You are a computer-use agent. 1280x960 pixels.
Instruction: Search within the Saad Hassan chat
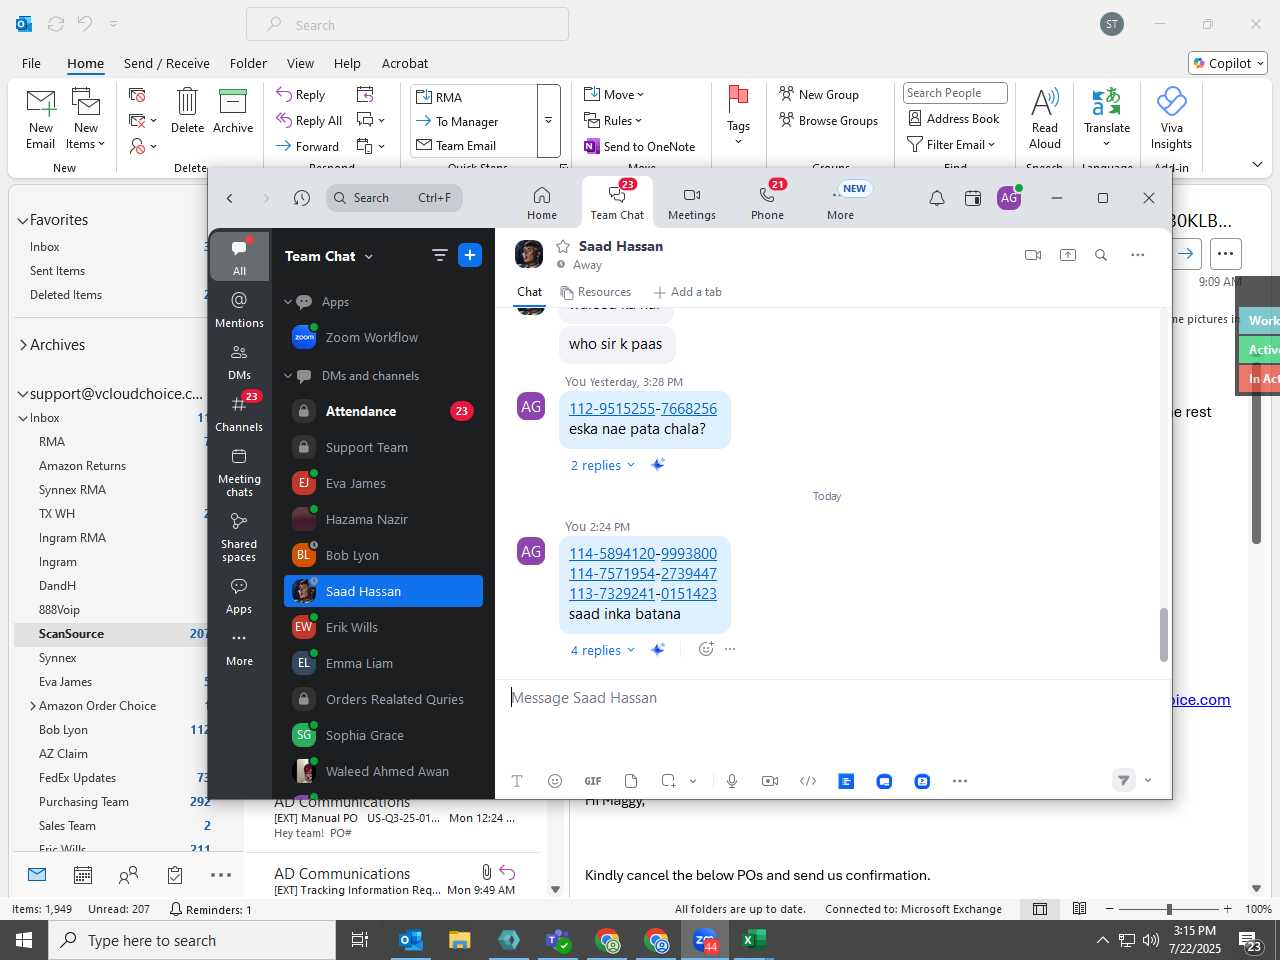1101,255
